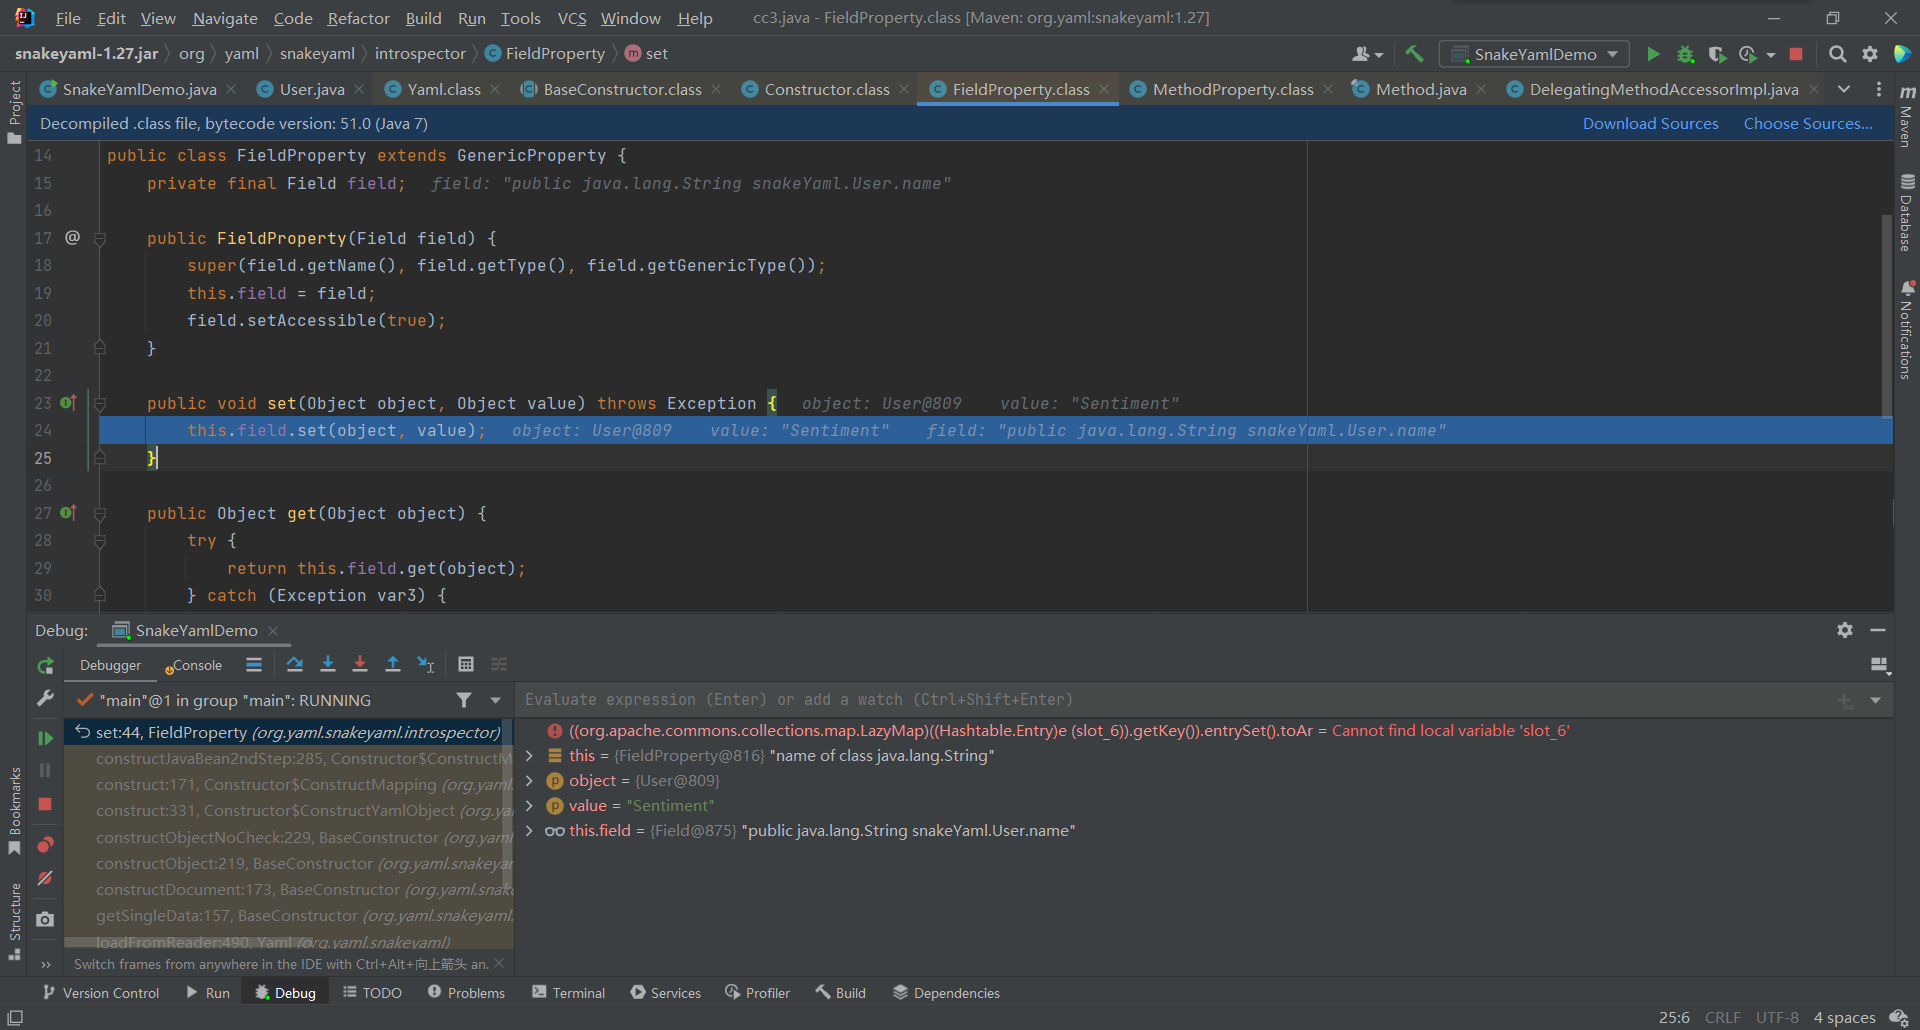The height and width of the screenshot is (1030, 1920).
Task: Click the UTF-8 encoding status item
Action: [1777, 1017]
